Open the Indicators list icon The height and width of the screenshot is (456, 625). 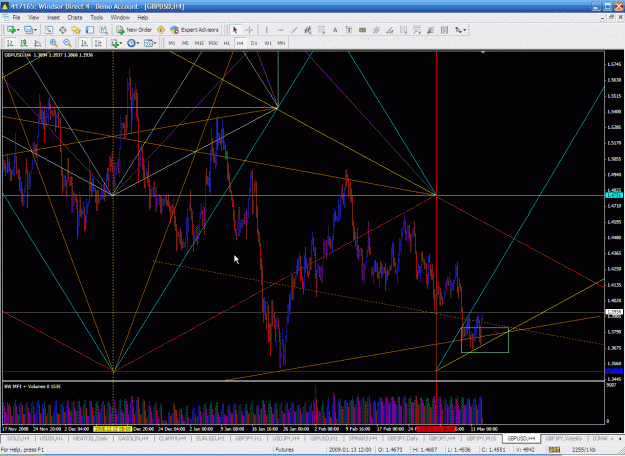pos(115,43)
